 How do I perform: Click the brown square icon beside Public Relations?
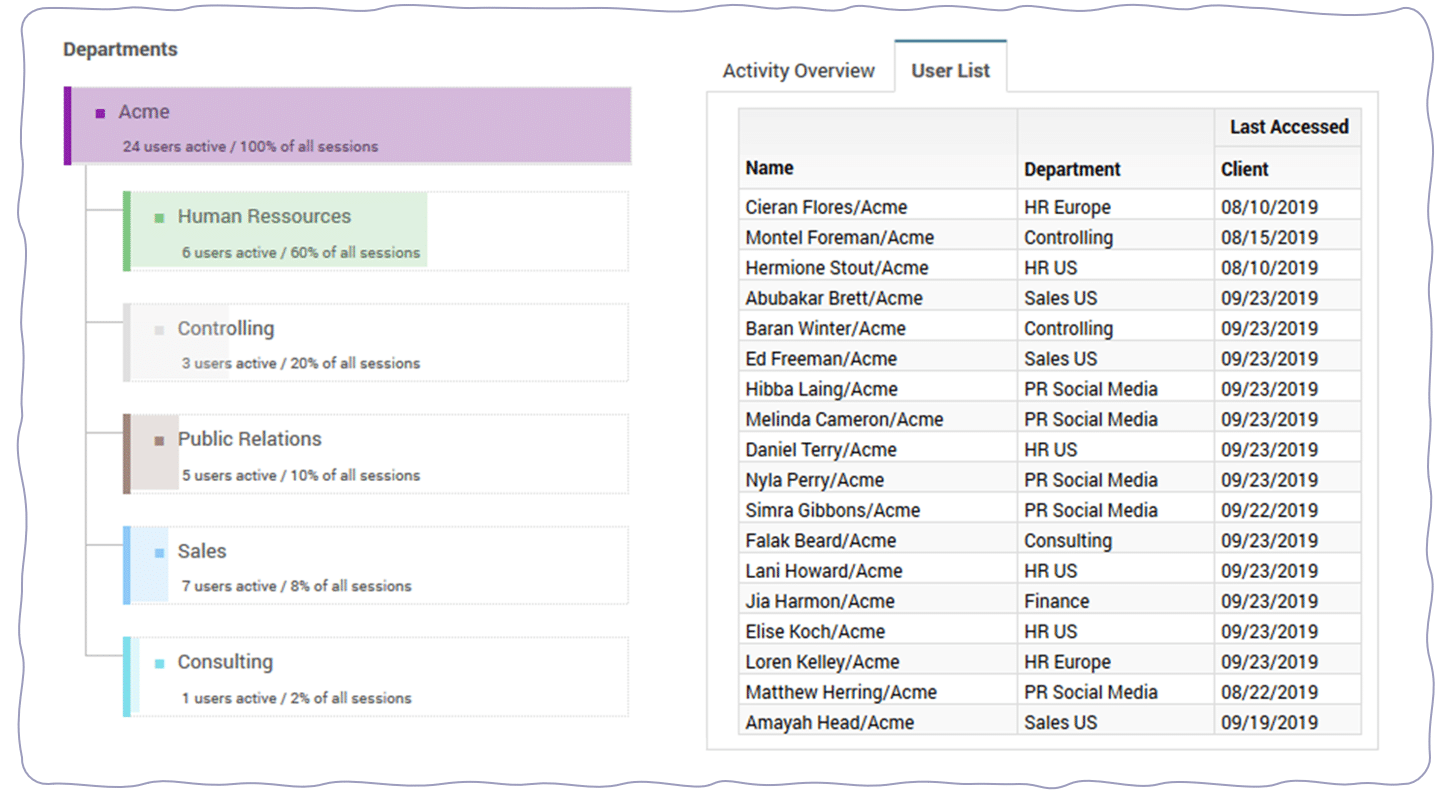click(x=159, y=440)
